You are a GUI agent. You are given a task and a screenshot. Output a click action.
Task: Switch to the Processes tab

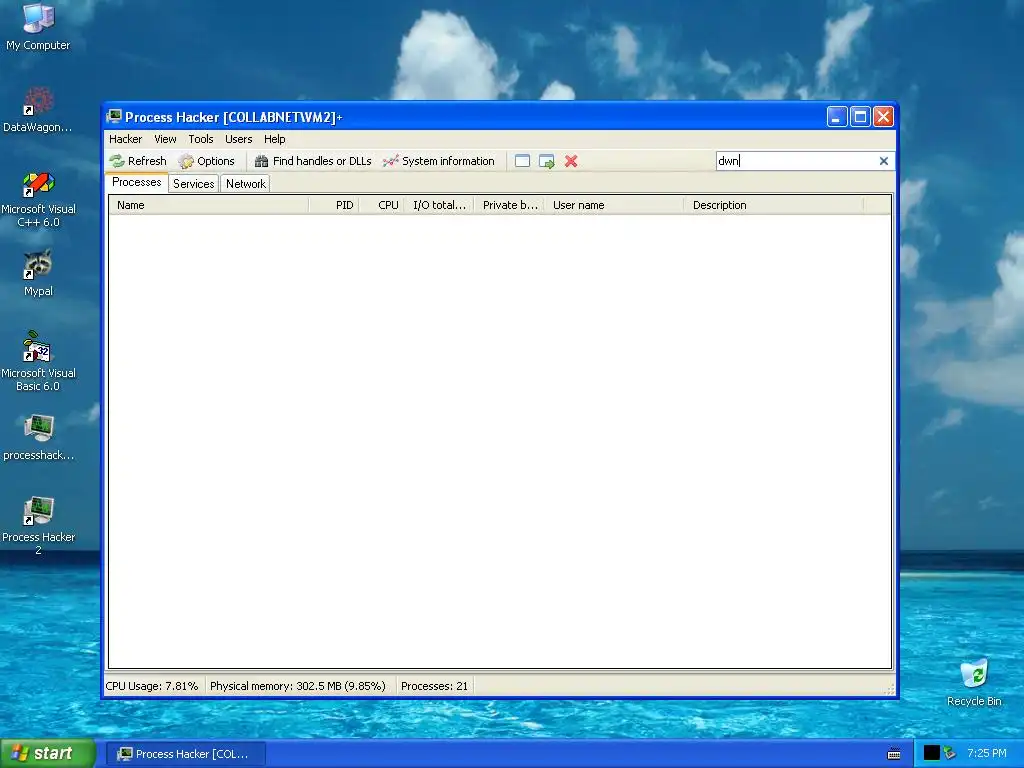point(136,182)
